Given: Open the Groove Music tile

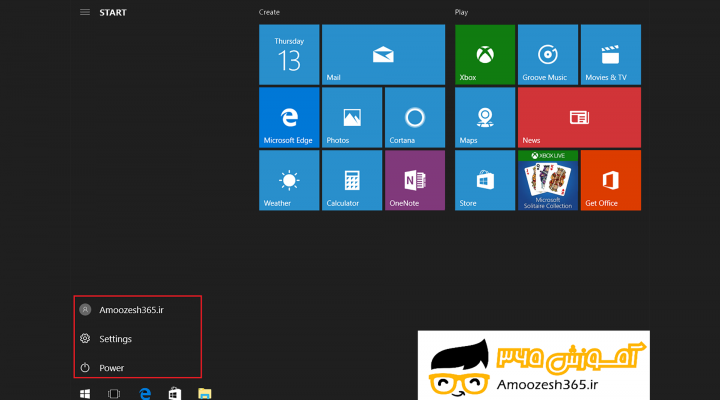Looking at the screenshot, I should point(548,55).
